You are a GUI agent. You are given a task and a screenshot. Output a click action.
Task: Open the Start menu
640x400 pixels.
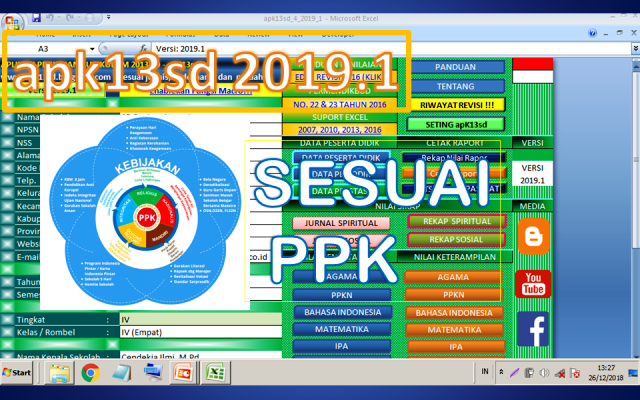coord(17,372)
